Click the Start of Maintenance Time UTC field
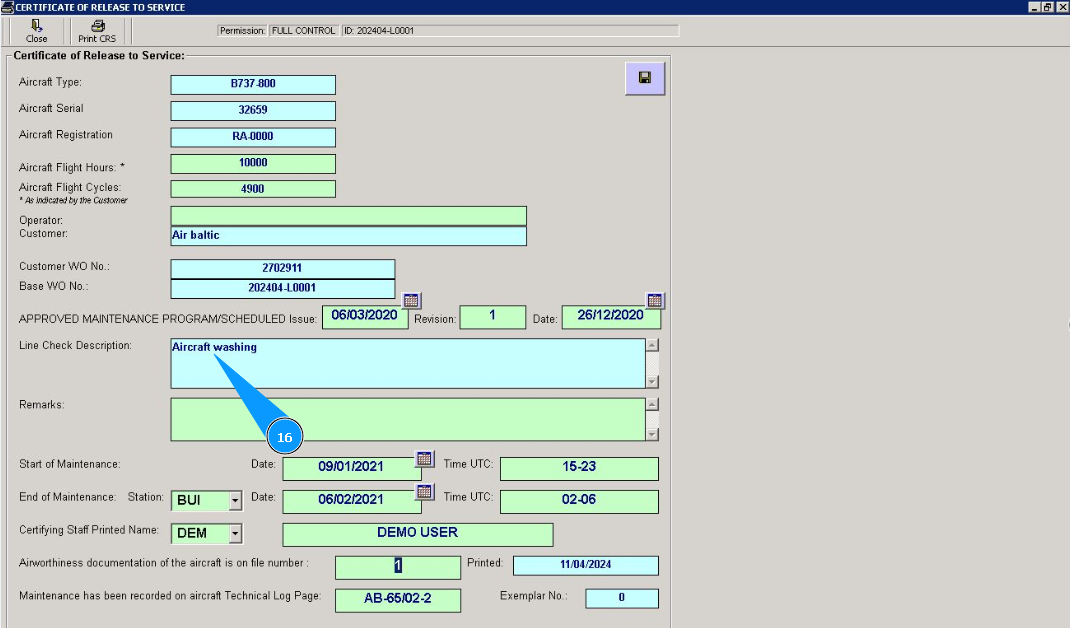1070x628 pixels. (x=579, y=468)
